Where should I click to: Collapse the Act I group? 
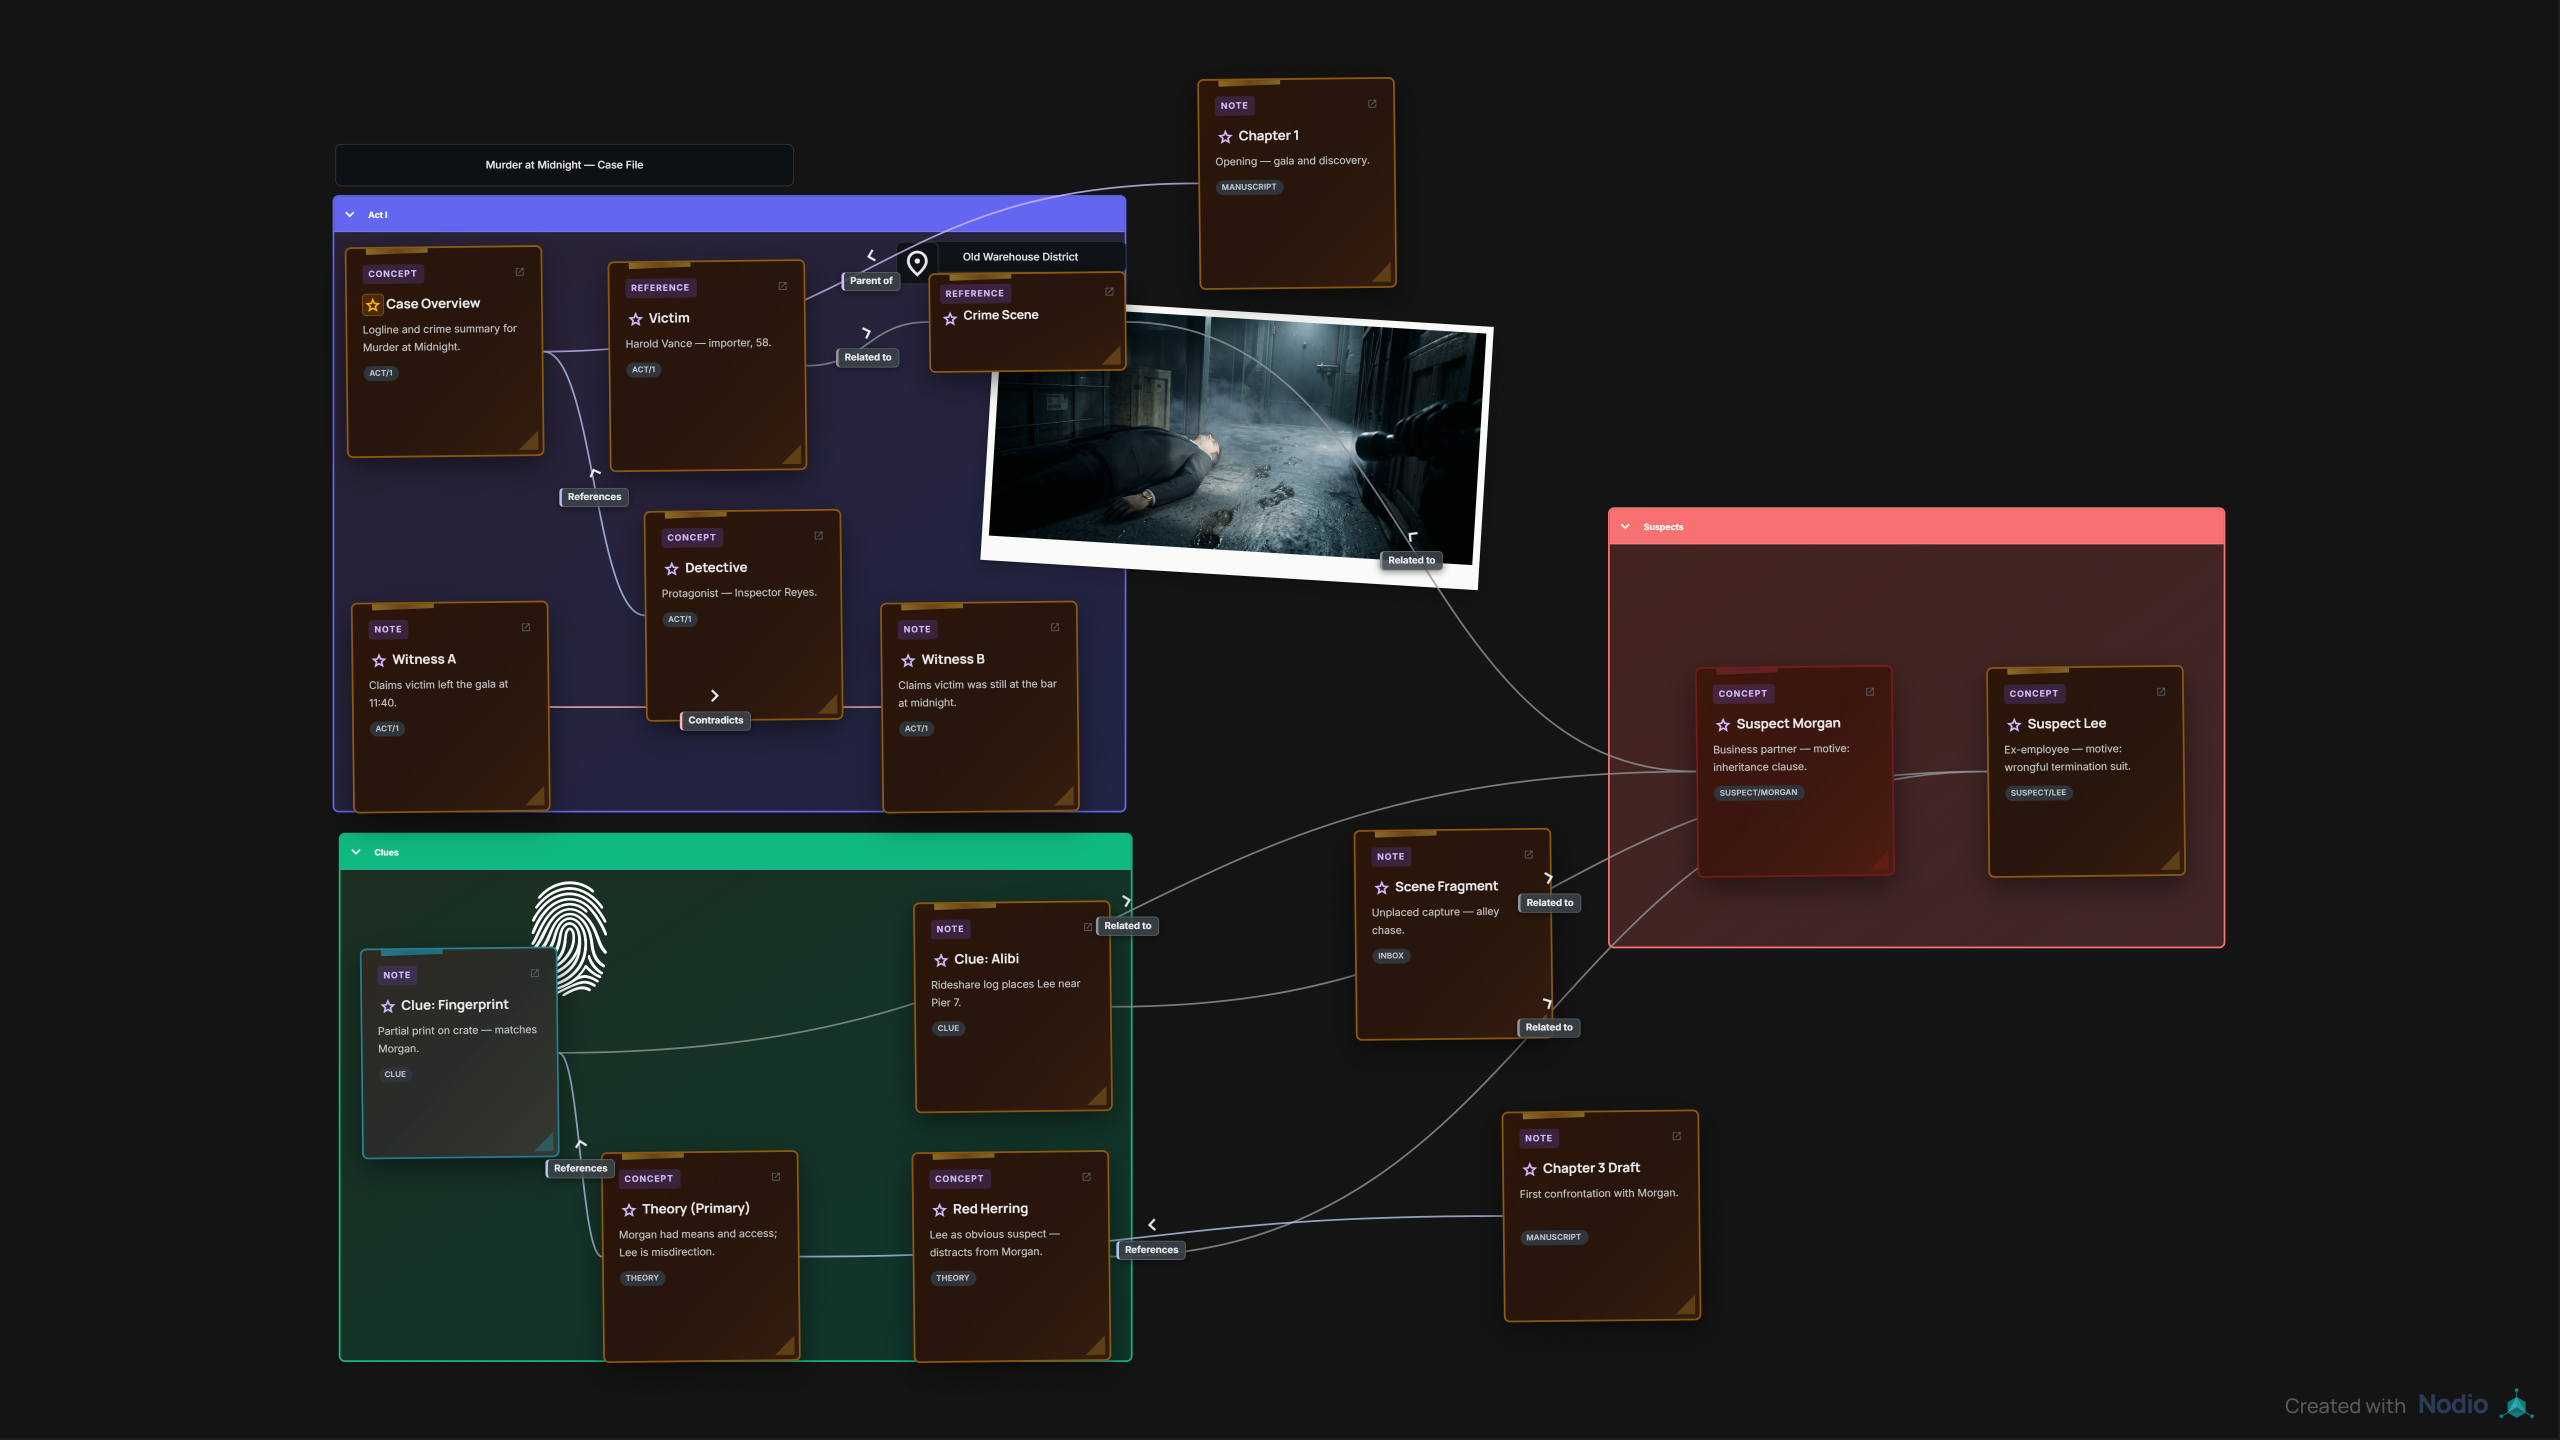coord(350,215)
